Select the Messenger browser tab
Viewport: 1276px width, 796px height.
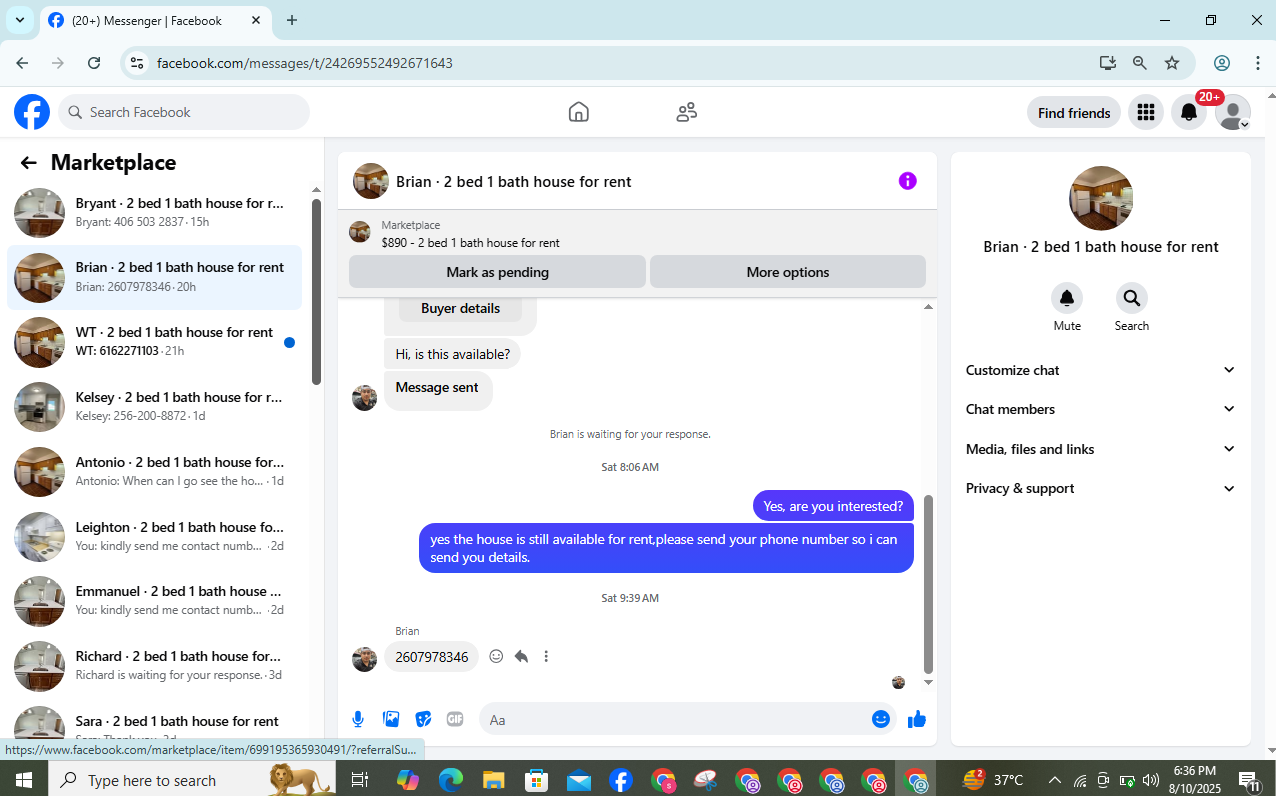(155, 20)
